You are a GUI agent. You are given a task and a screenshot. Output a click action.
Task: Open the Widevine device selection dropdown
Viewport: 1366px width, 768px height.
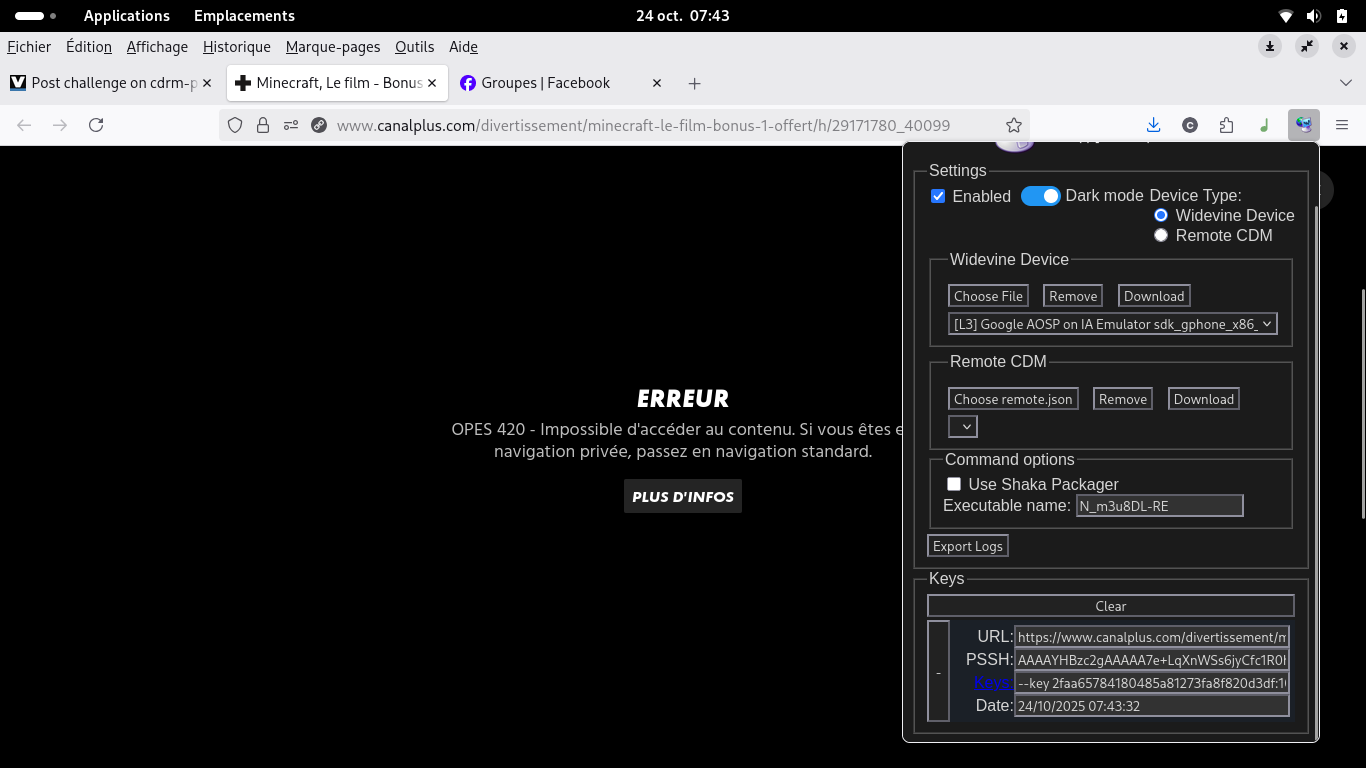tap(1113, 324)
